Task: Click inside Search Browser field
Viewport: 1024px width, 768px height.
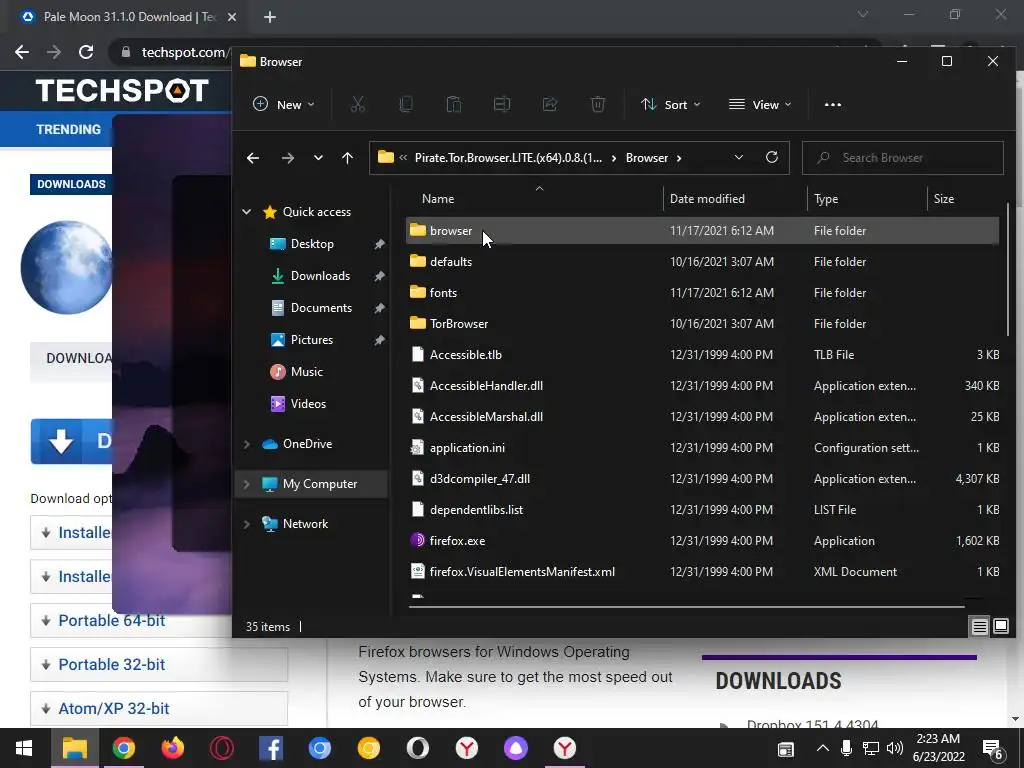Action: click(x=903, y=157)
